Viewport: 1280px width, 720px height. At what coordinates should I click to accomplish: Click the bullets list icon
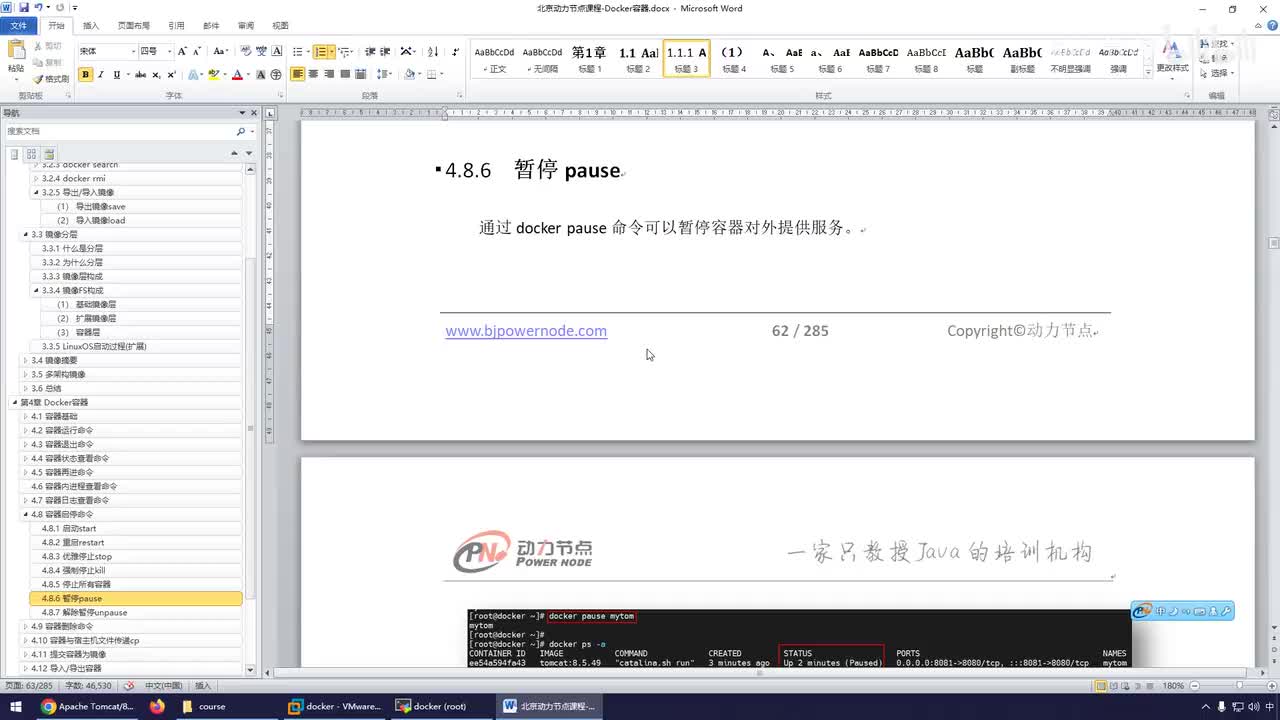pyautogui.click(x=298, y=51)
